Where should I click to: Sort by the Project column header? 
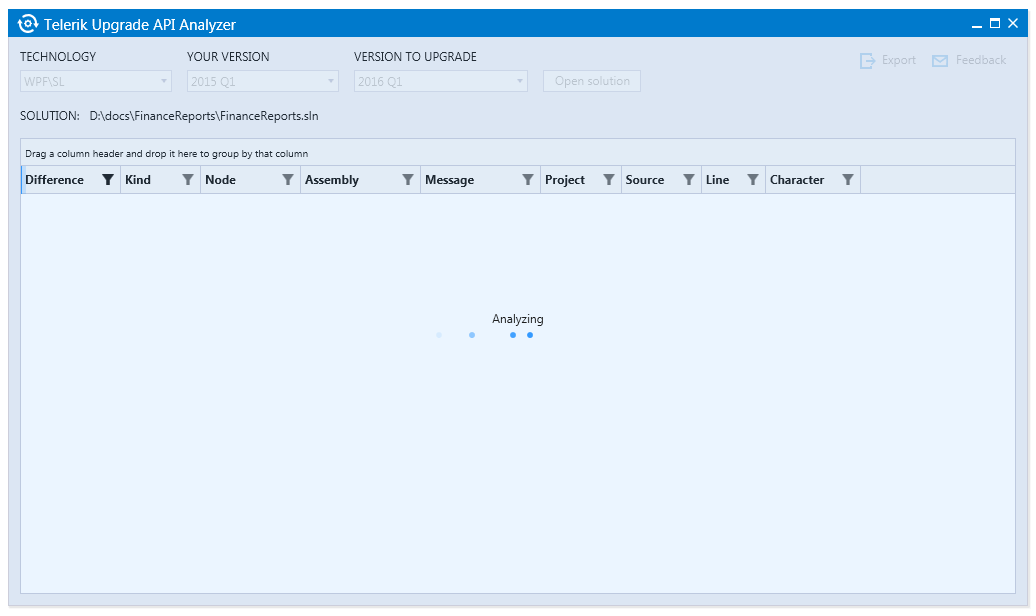(565, 180)
